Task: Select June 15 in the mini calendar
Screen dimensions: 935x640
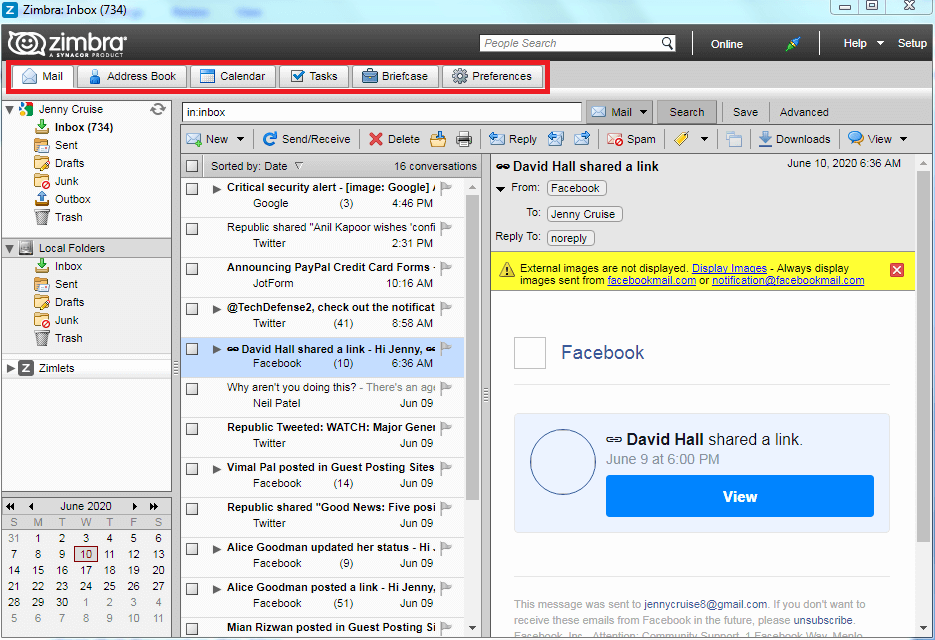Action: tap(38, 570)
